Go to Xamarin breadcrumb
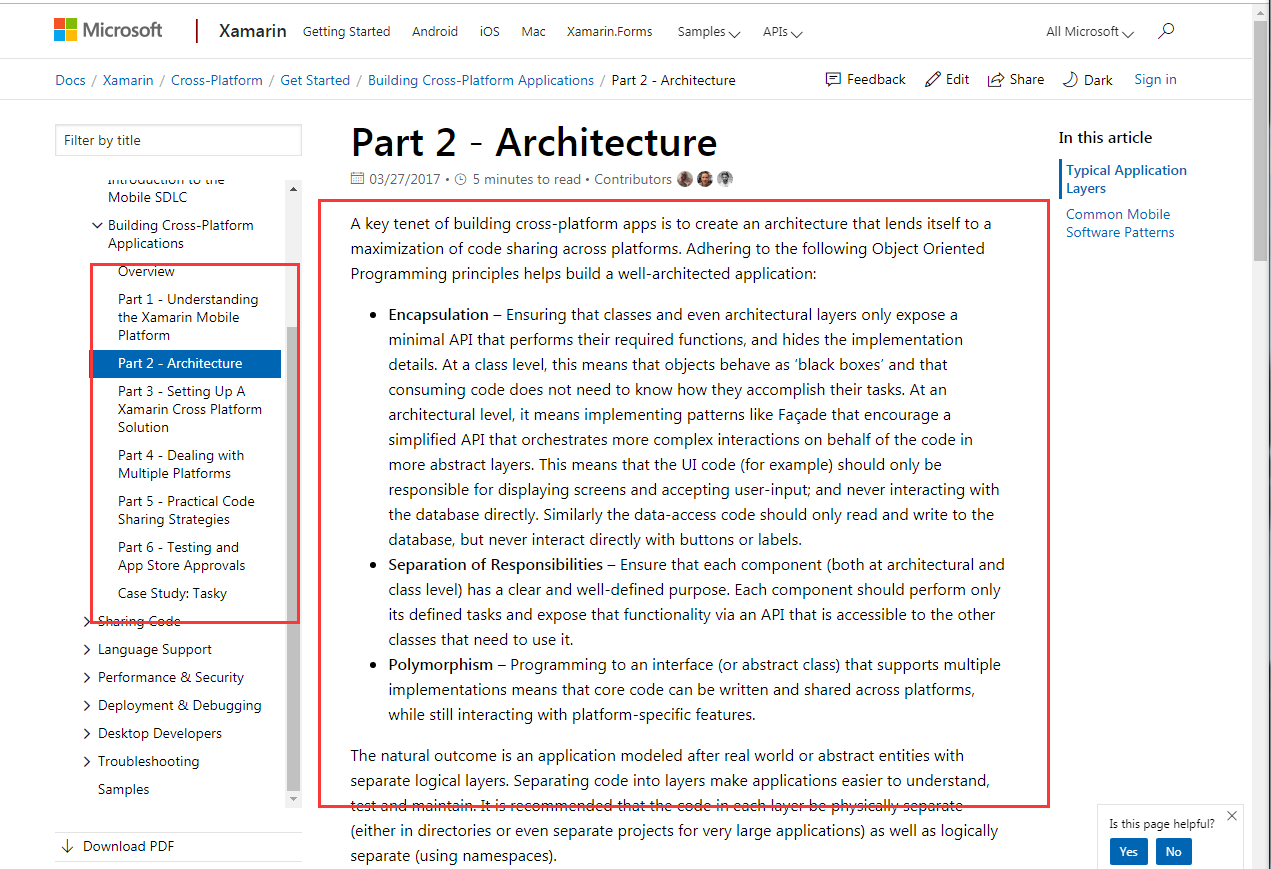This screenshot has width=1271, height=869. coord(128,80)
